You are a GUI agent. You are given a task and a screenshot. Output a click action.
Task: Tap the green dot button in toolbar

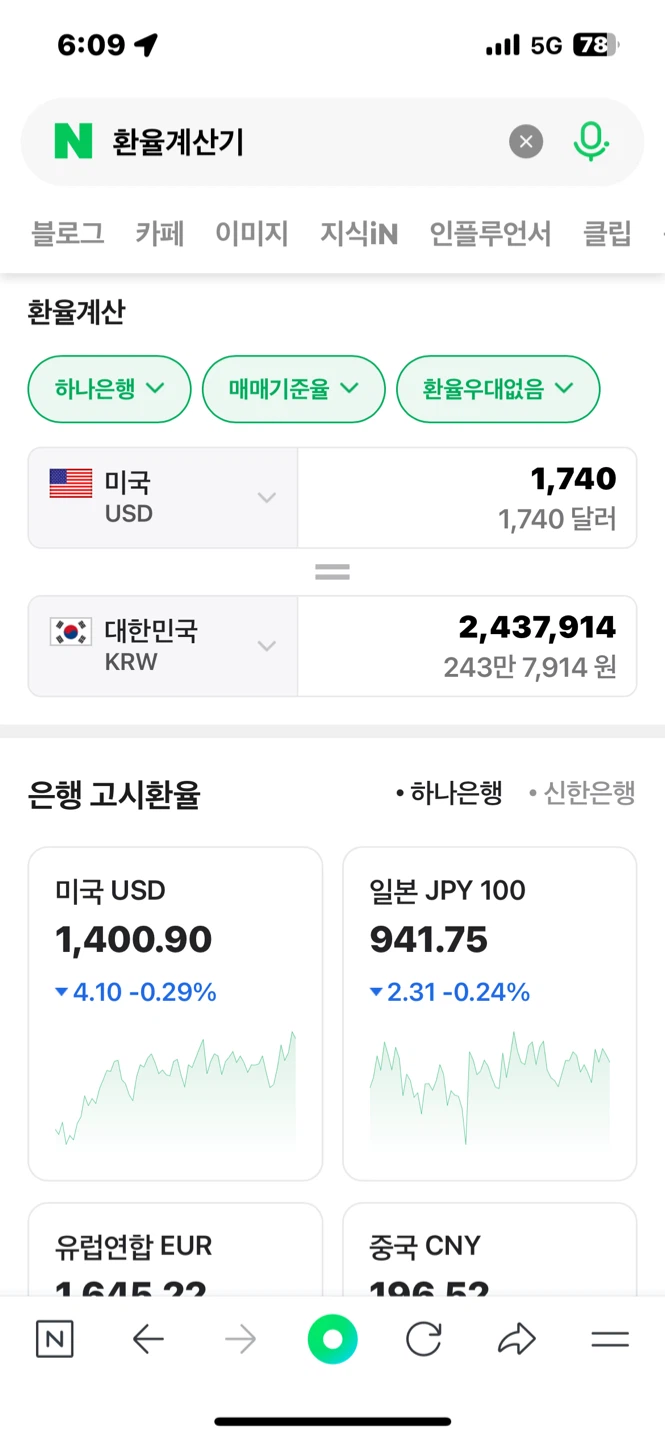332,1339
